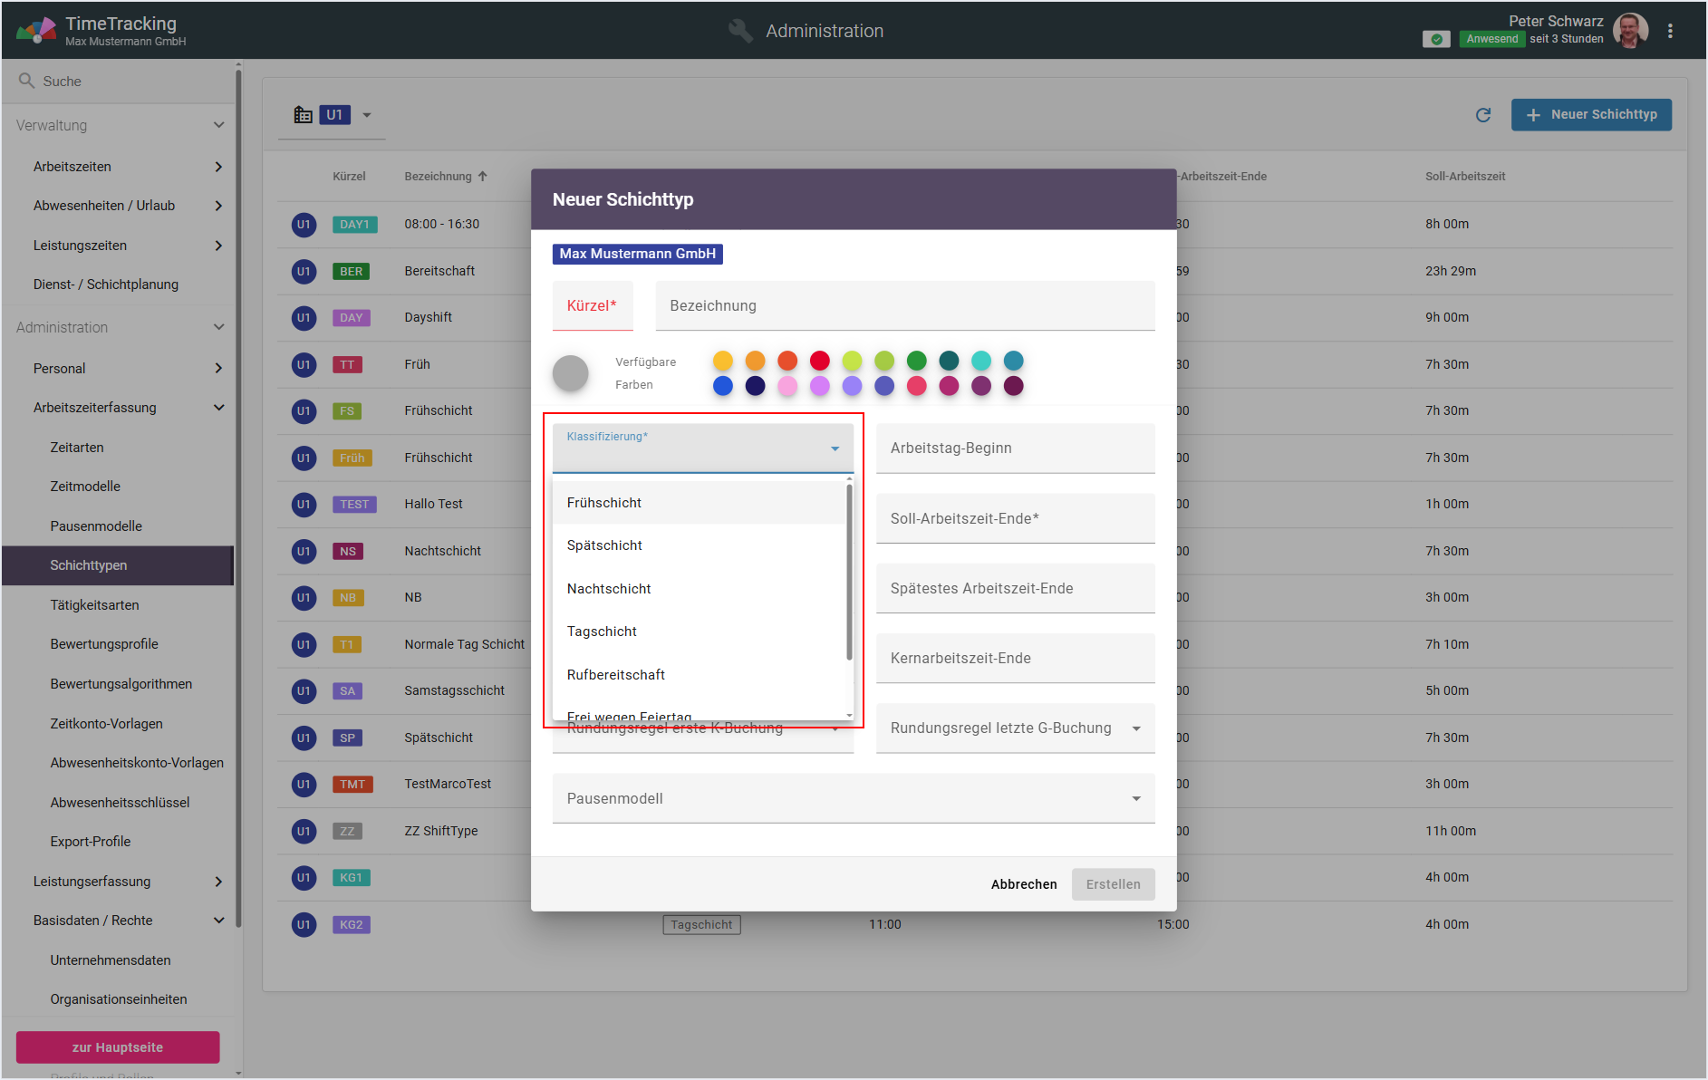Pick the red color swatch

[819, 361]
